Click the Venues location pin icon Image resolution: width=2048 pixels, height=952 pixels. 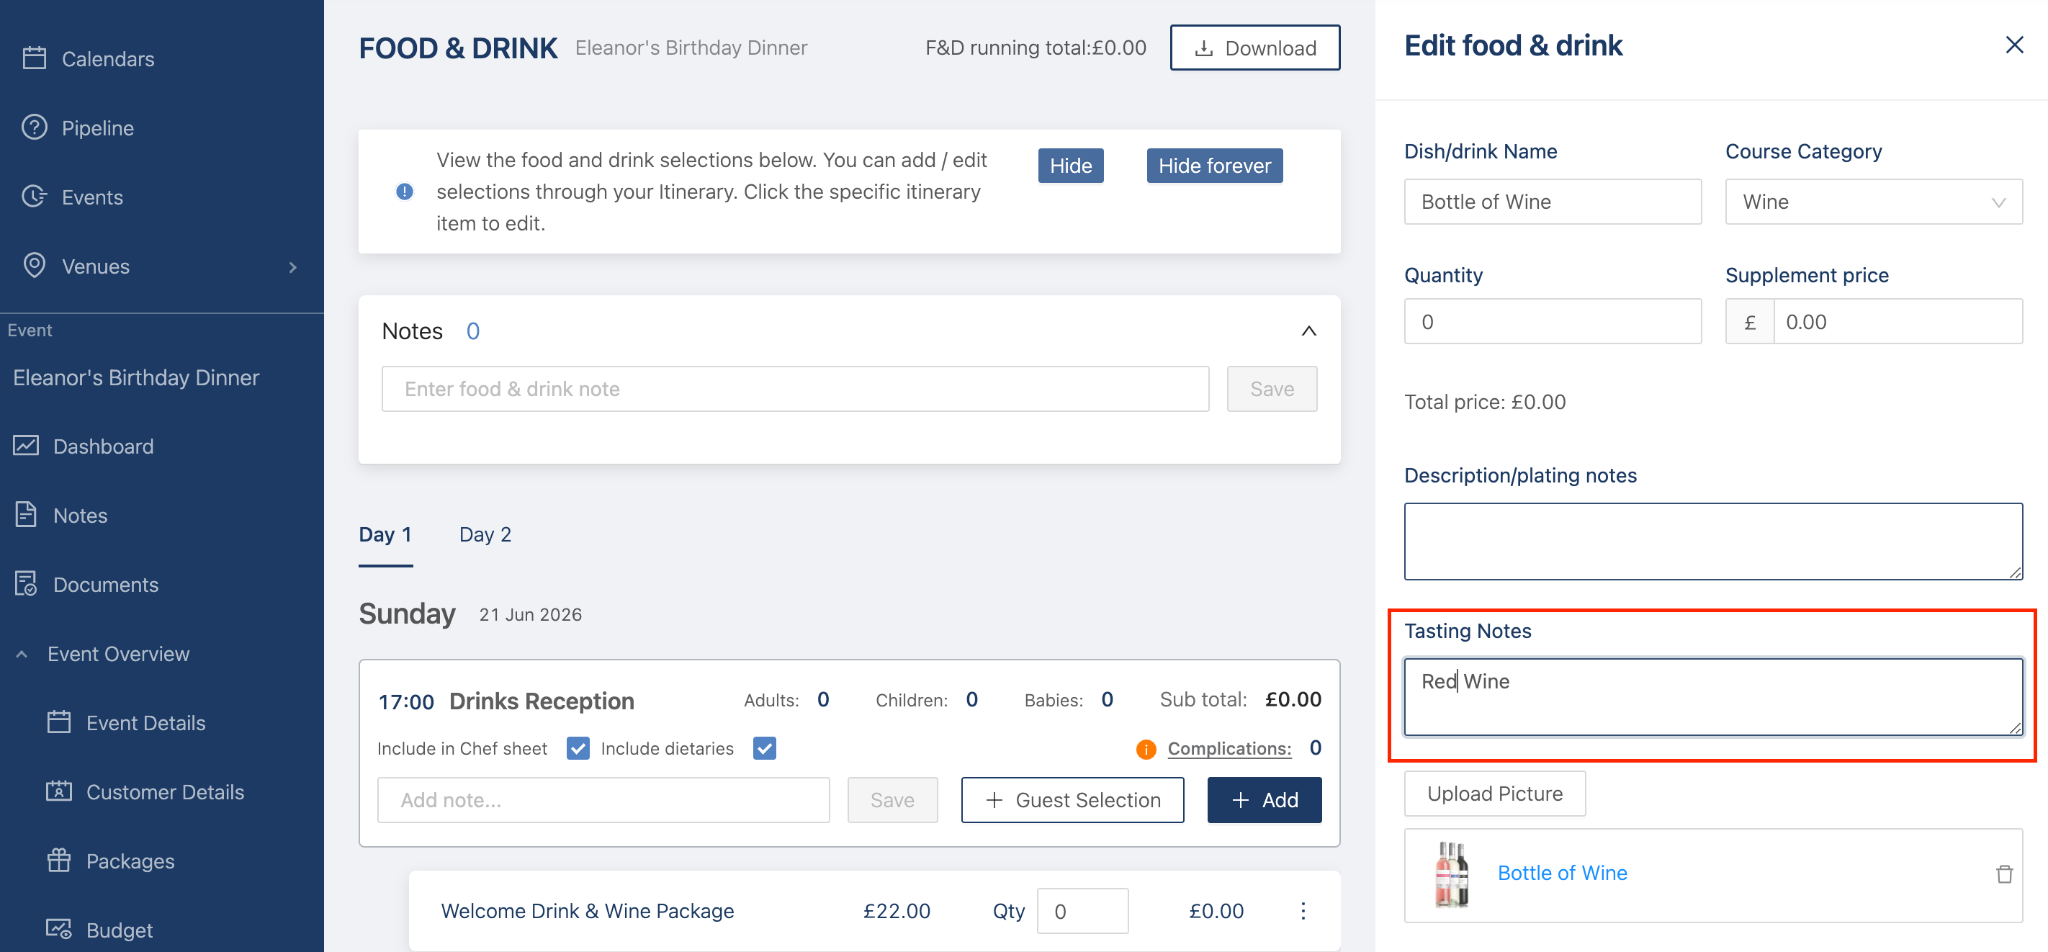click(x=35, y=265)
